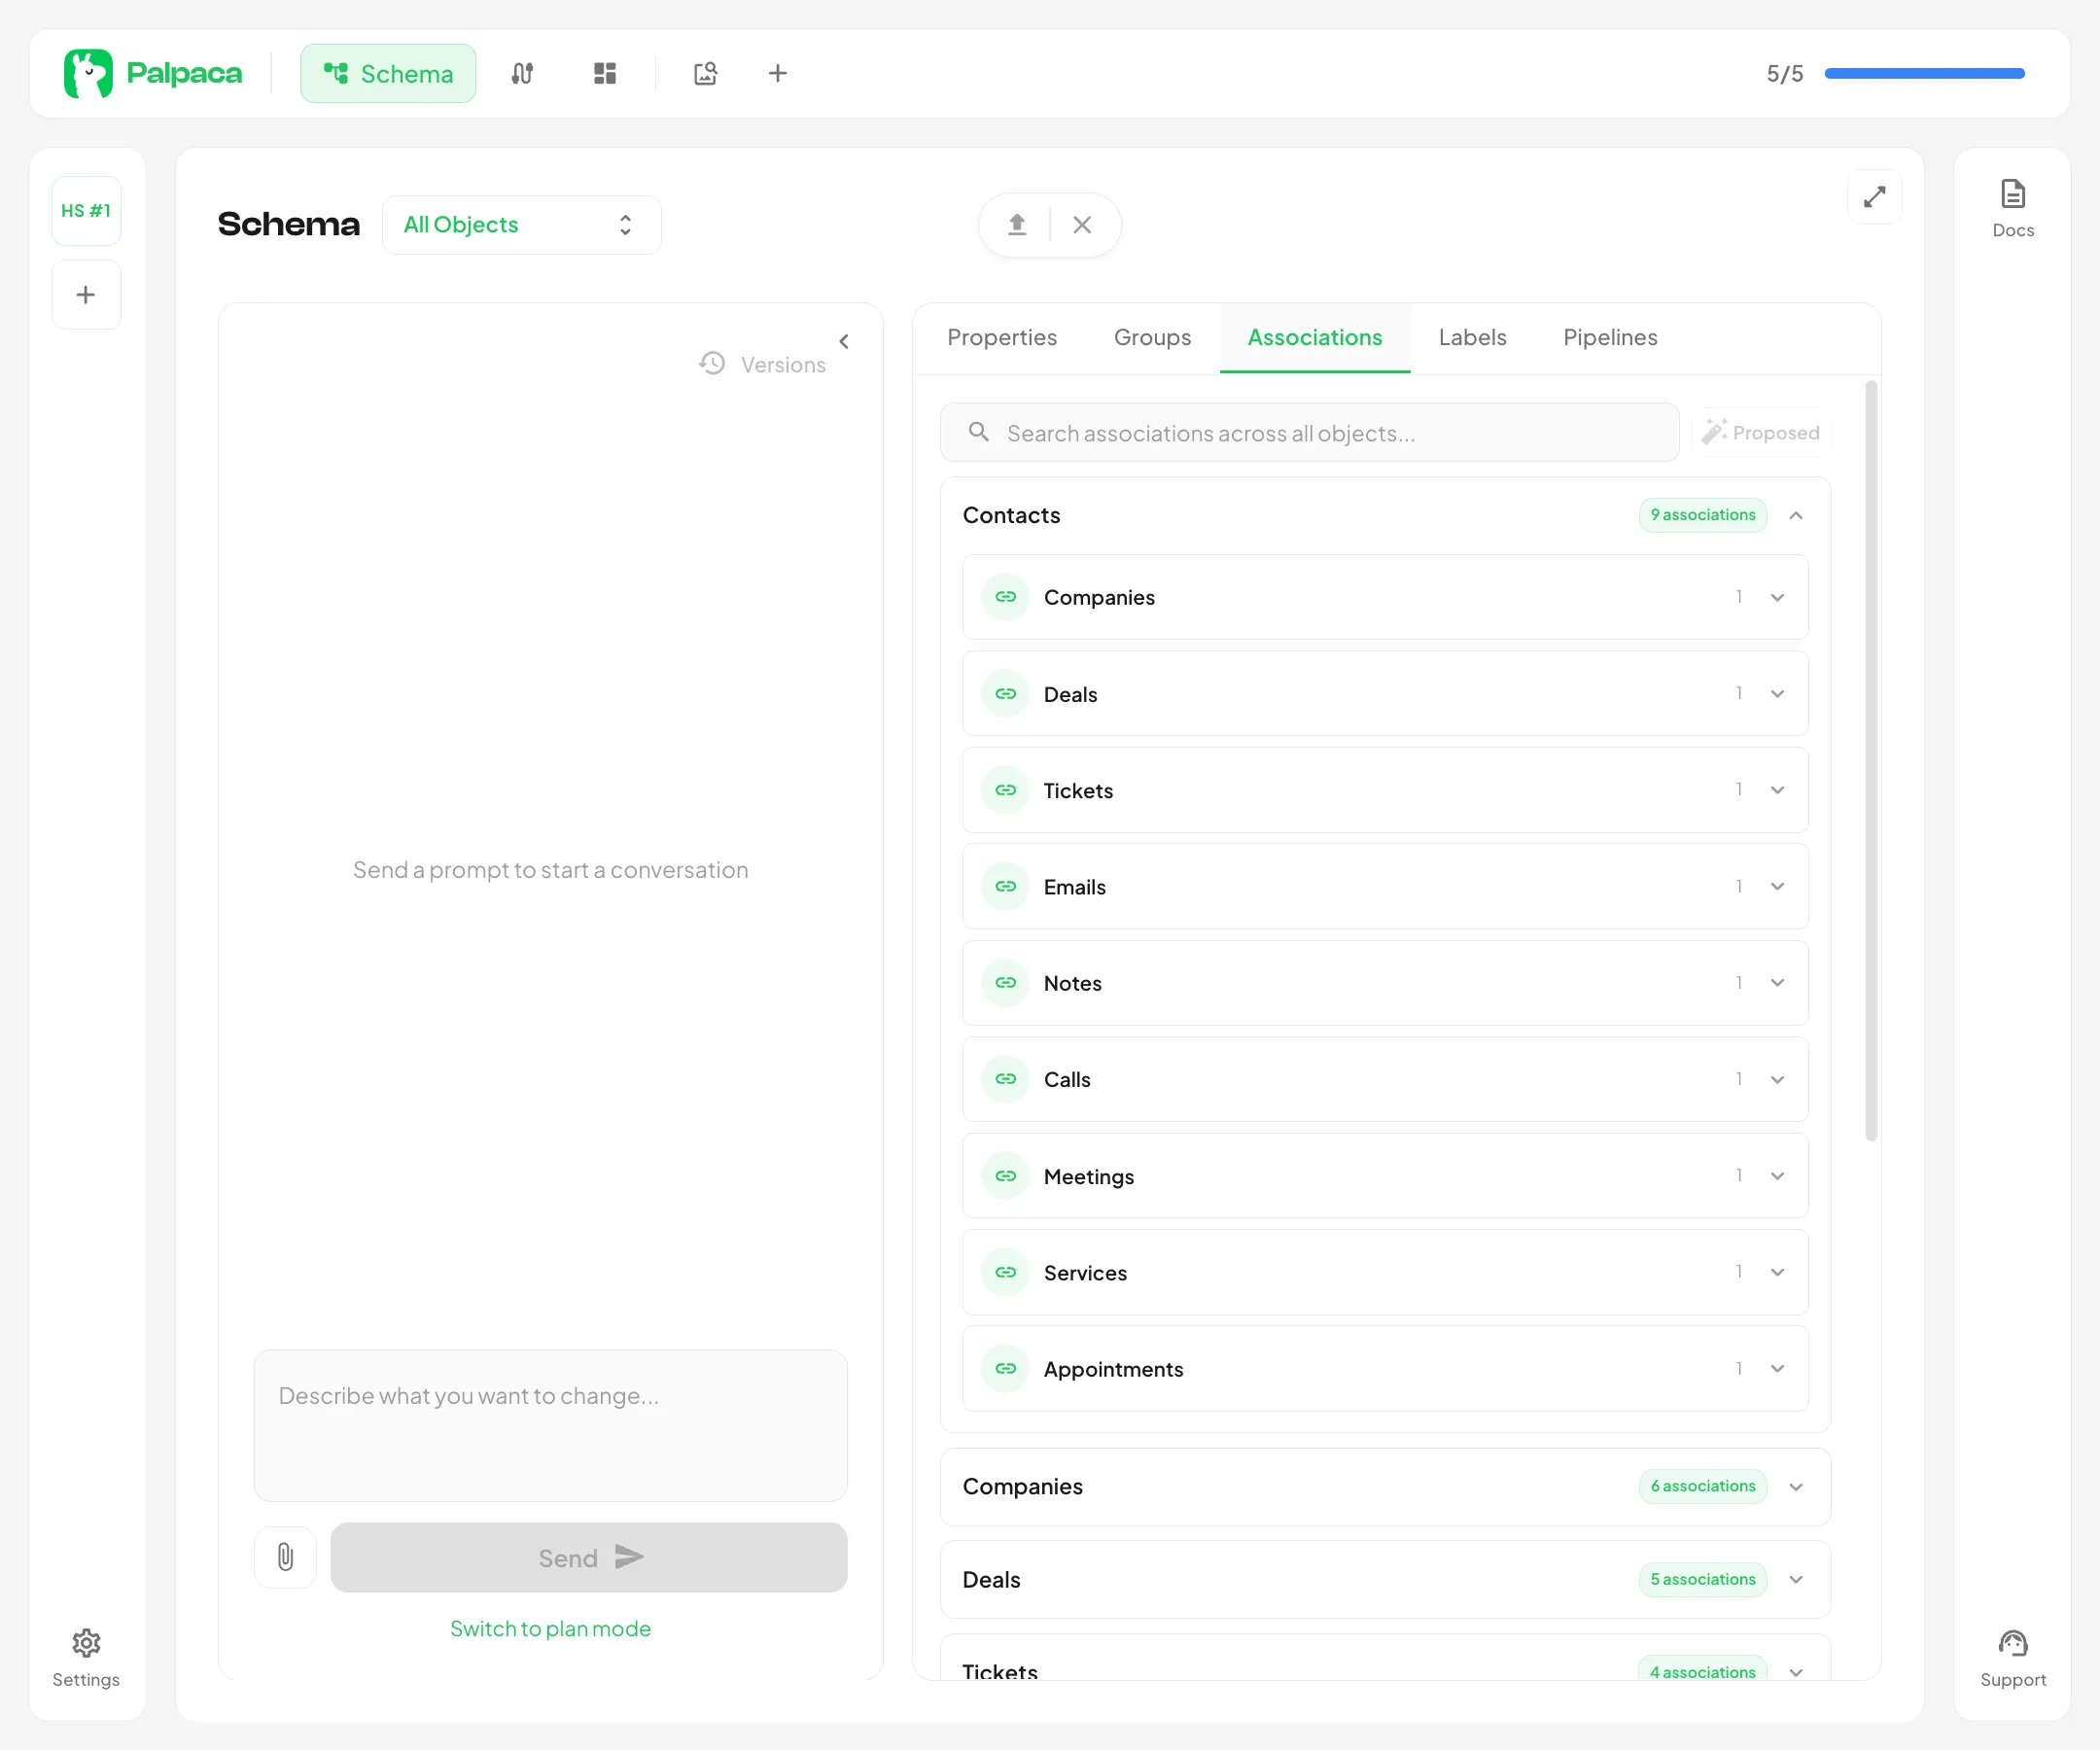Collapse the Contacts associations section
This screenshot has height=1750, width=2100.
point(1796,515)
